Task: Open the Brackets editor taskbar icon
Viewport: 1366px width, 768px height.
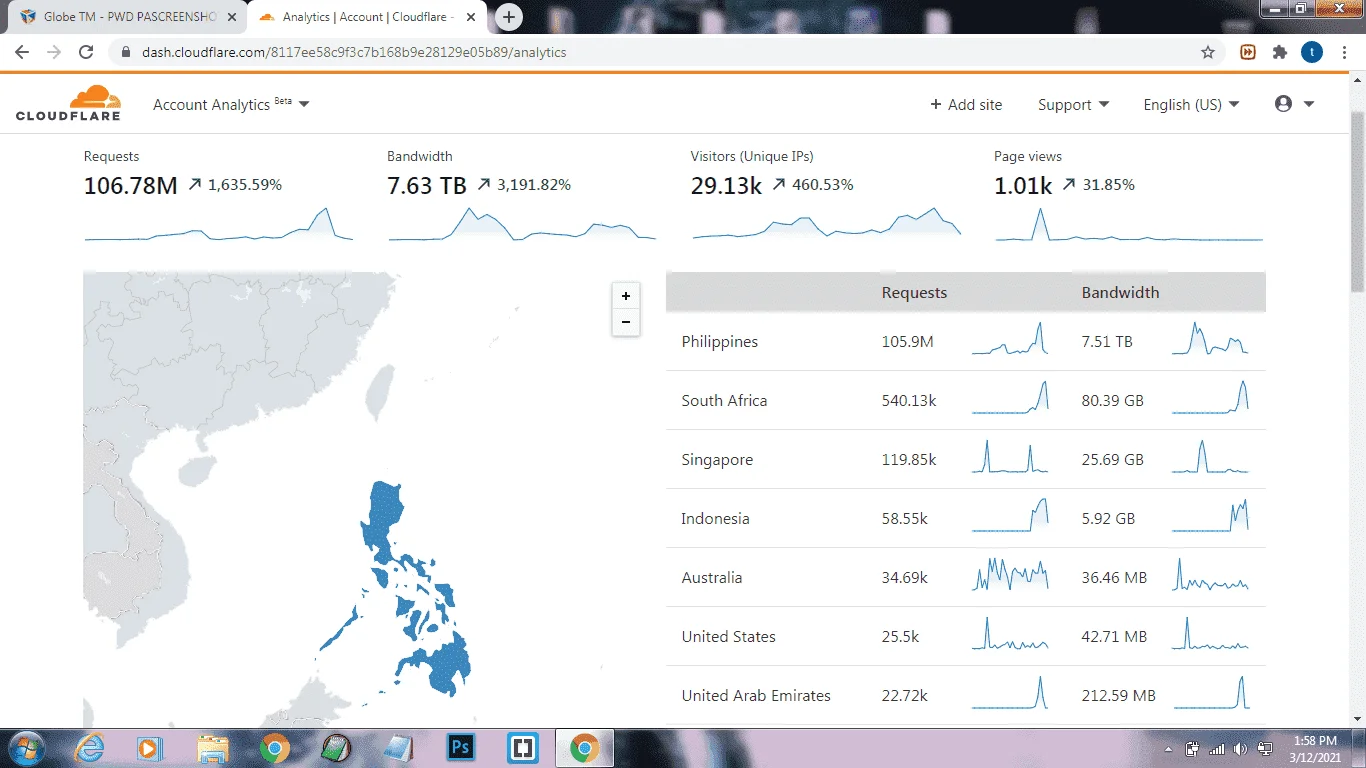Action: [523, 748]
